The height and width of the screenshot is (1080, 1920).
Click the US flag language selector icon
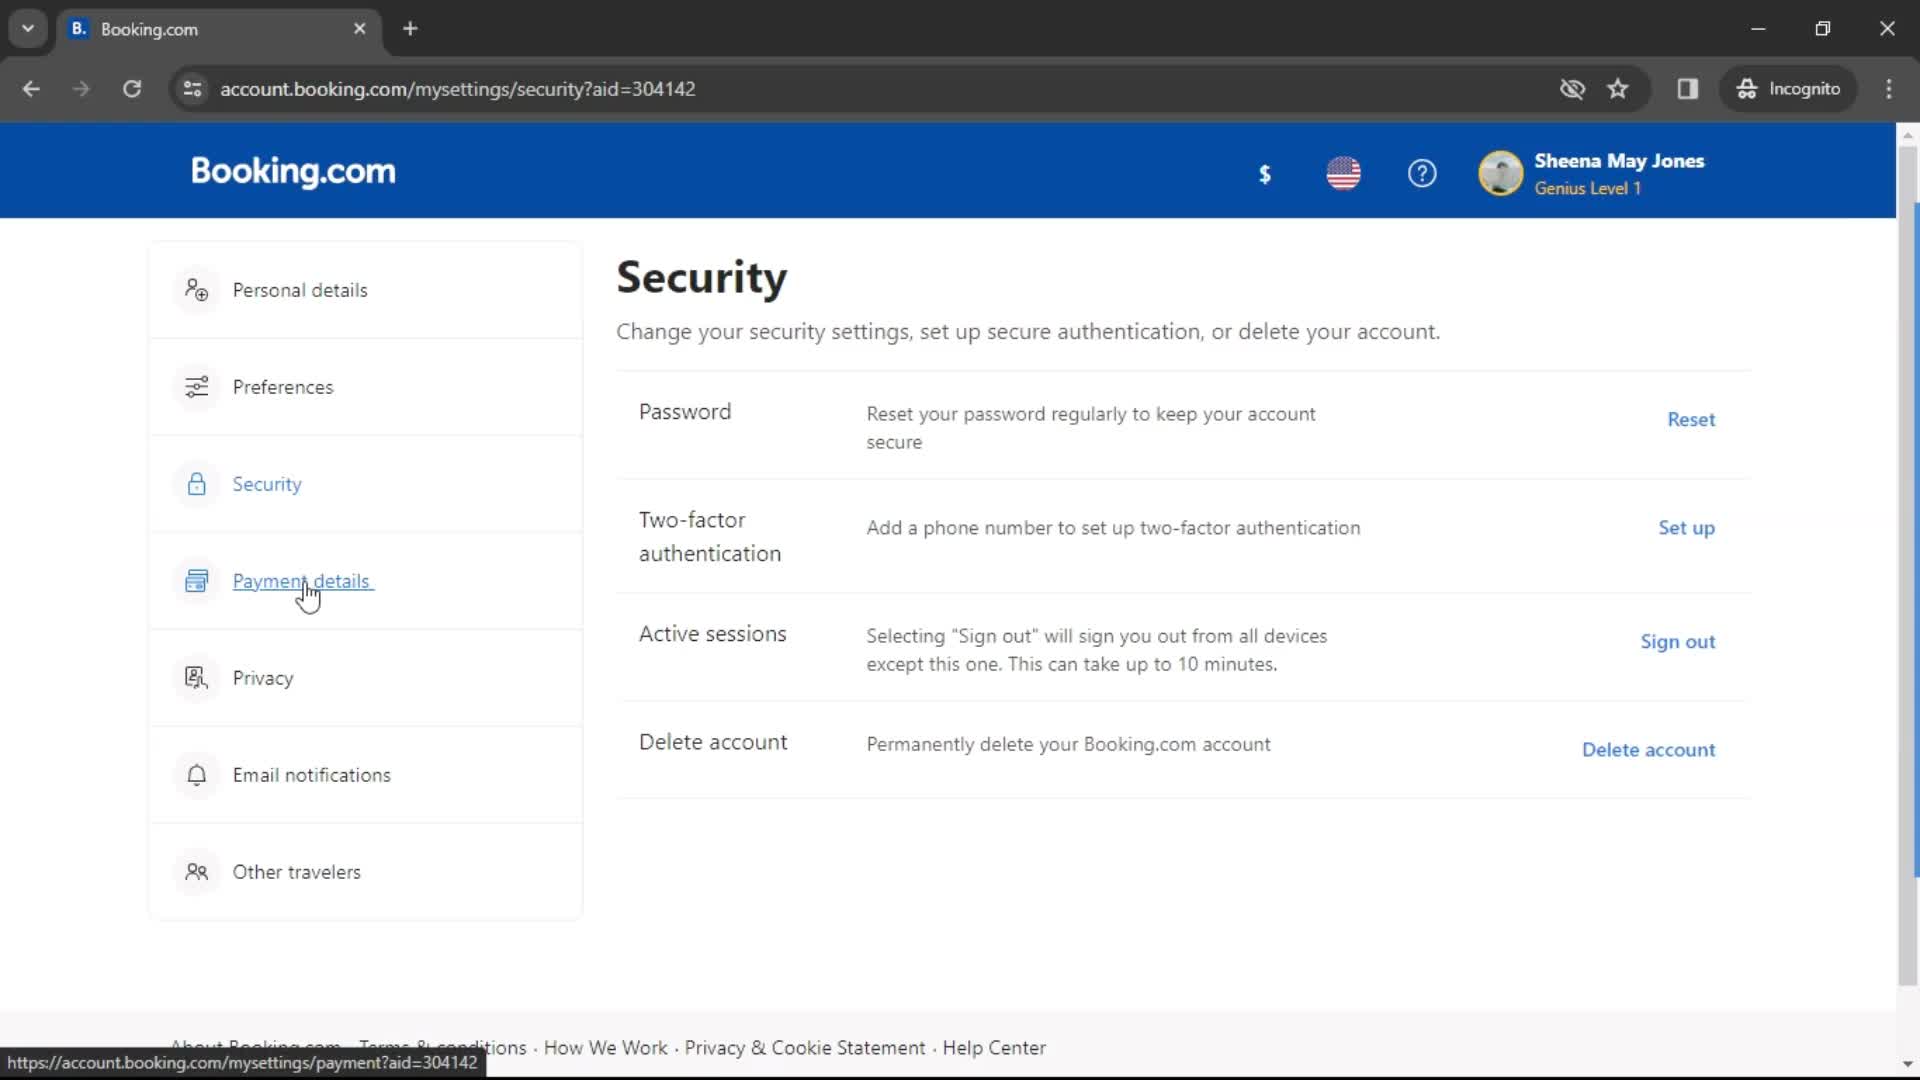tap(1342, 171)
